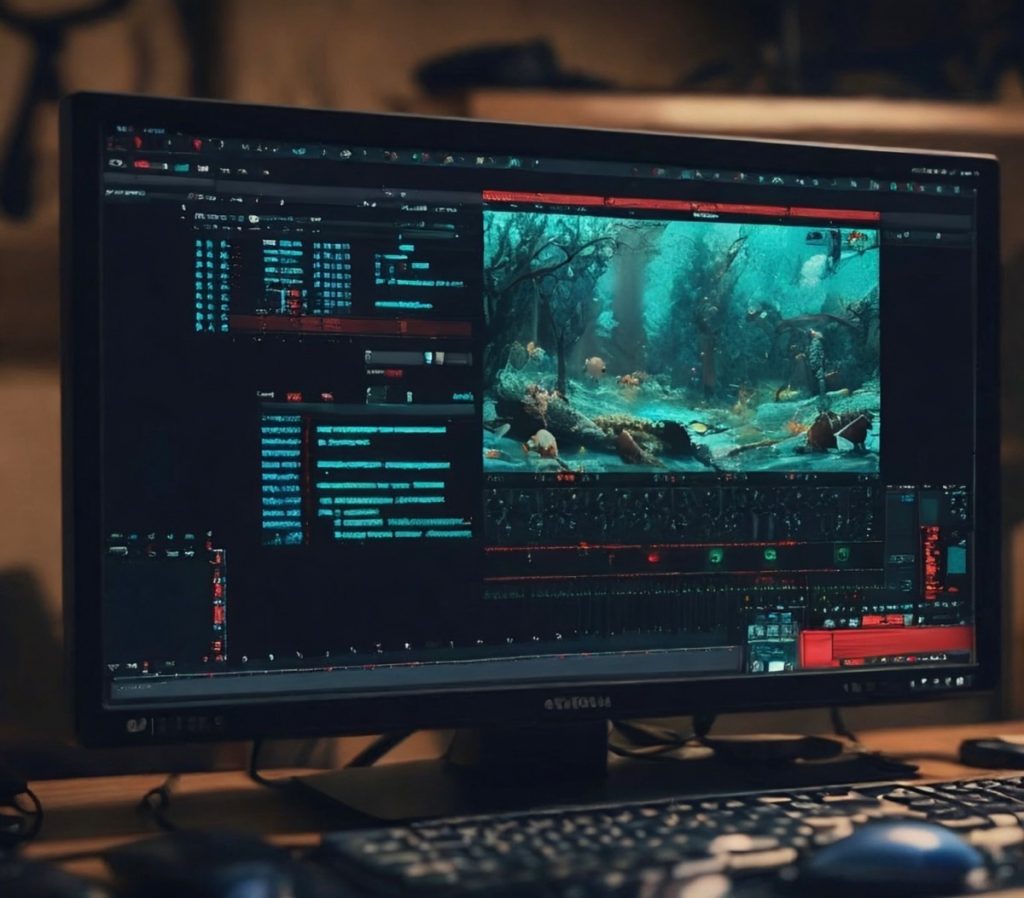This screenshot has width=1024, height=898.
Task: Click the rightmost green marker icon on the timeline
Action: [842, 553]
